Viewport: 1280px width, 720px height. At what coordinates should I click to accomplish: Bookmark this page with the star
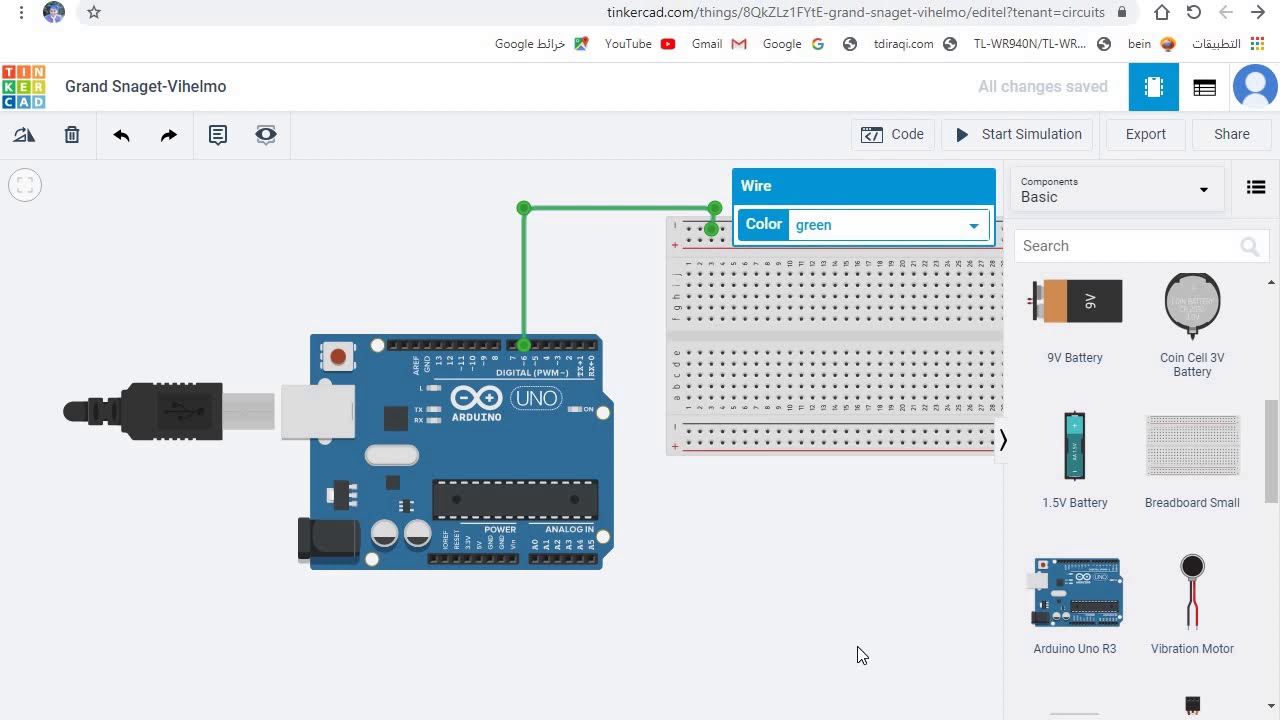coord(94,13)
